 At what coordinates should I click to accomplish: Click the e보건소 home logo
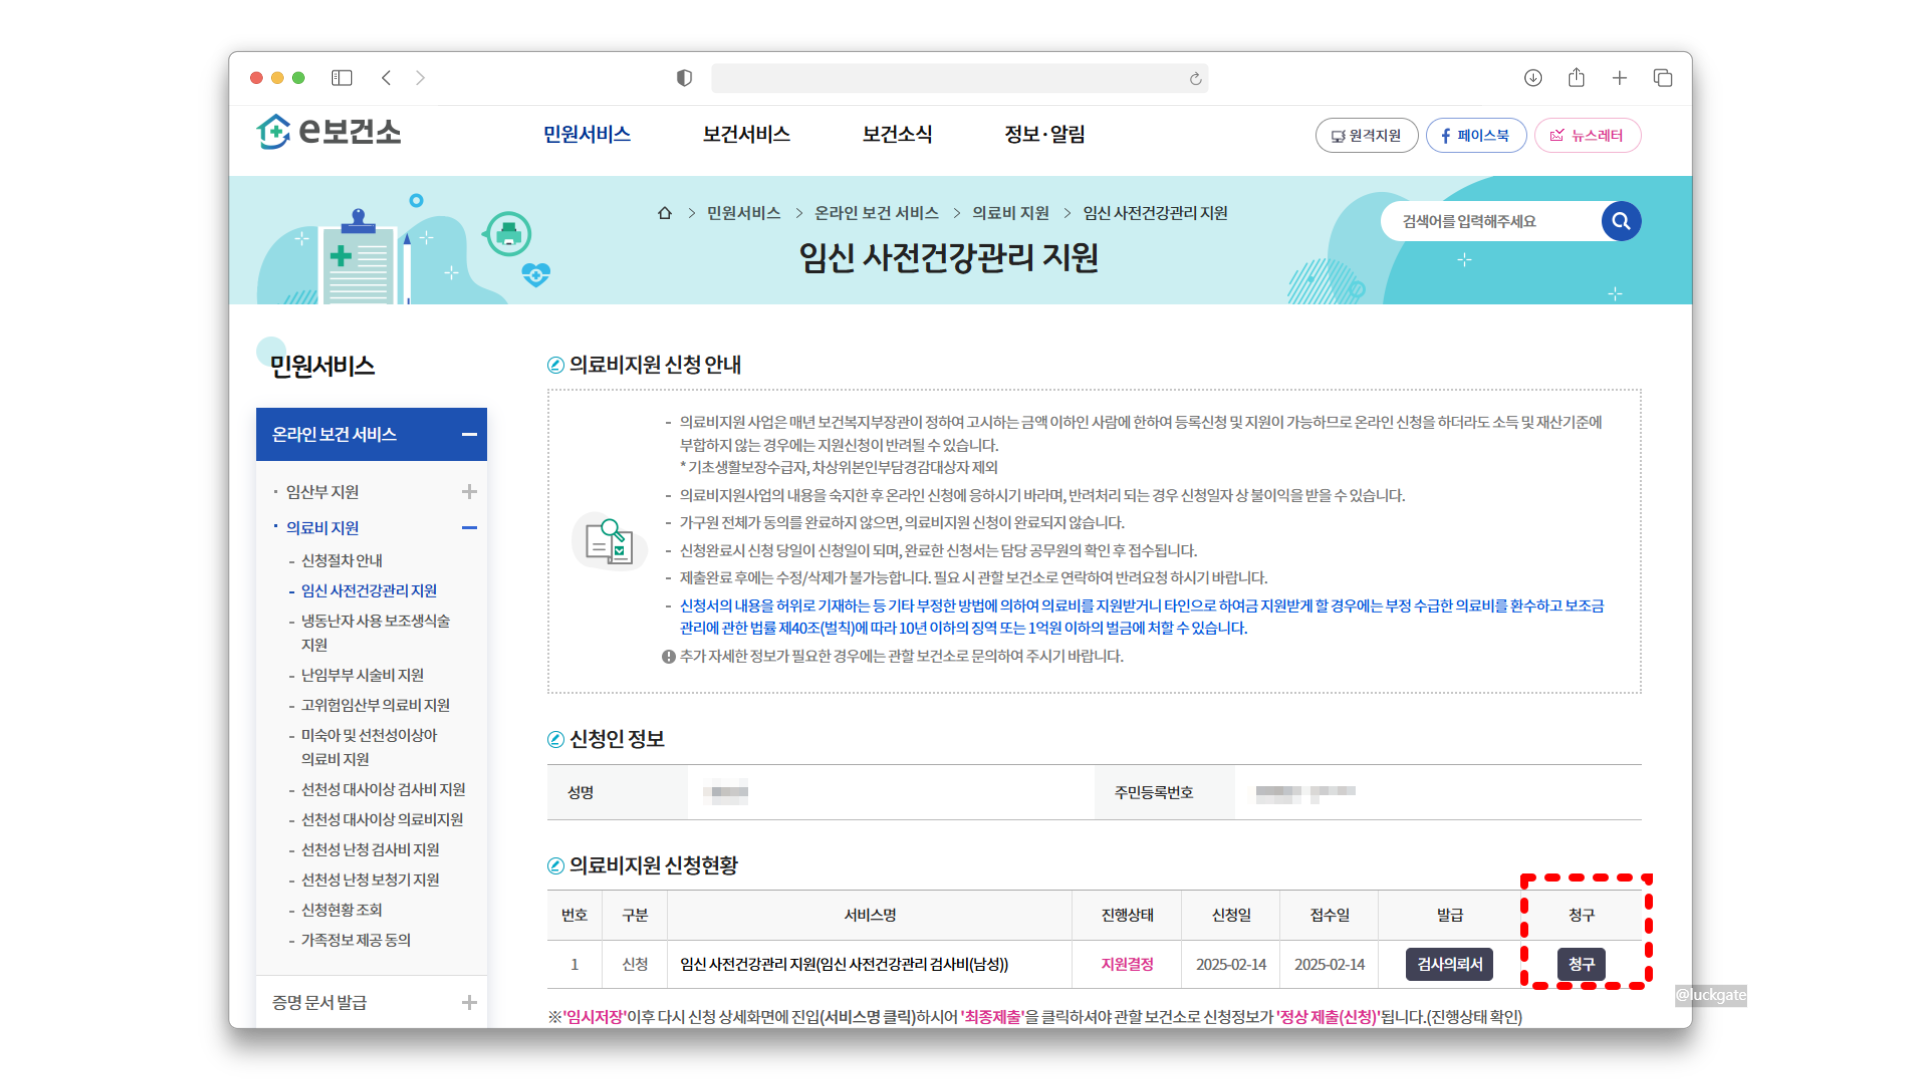(x=329, y=132)
